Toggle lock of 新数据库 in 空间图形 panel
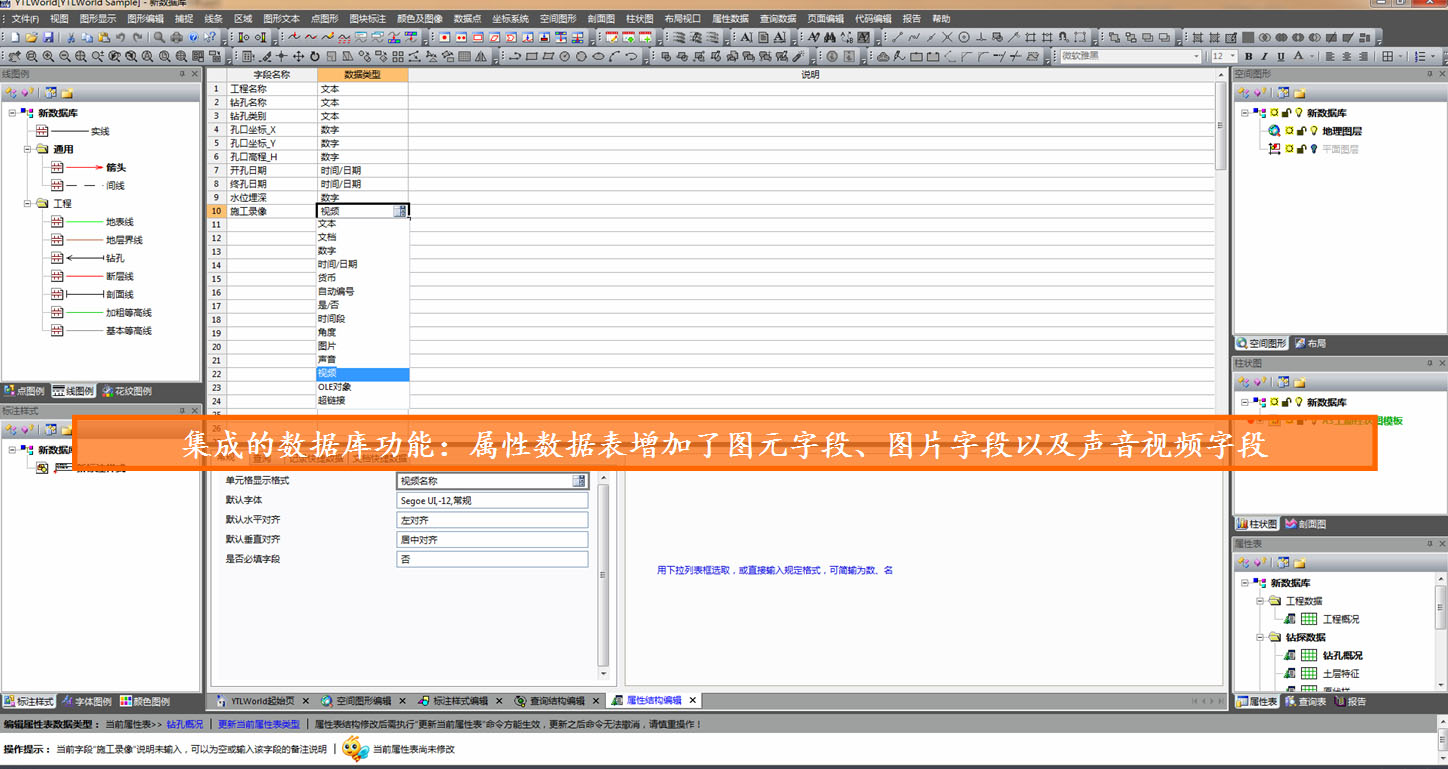 pyautogui.click(x=1286, y=113)
